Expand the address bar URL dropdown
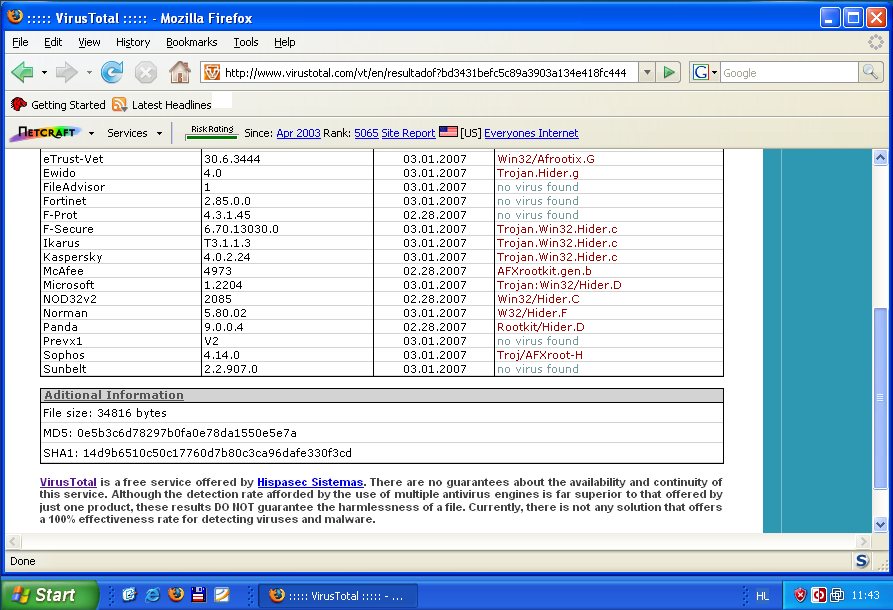 click(x=647, y=72)
